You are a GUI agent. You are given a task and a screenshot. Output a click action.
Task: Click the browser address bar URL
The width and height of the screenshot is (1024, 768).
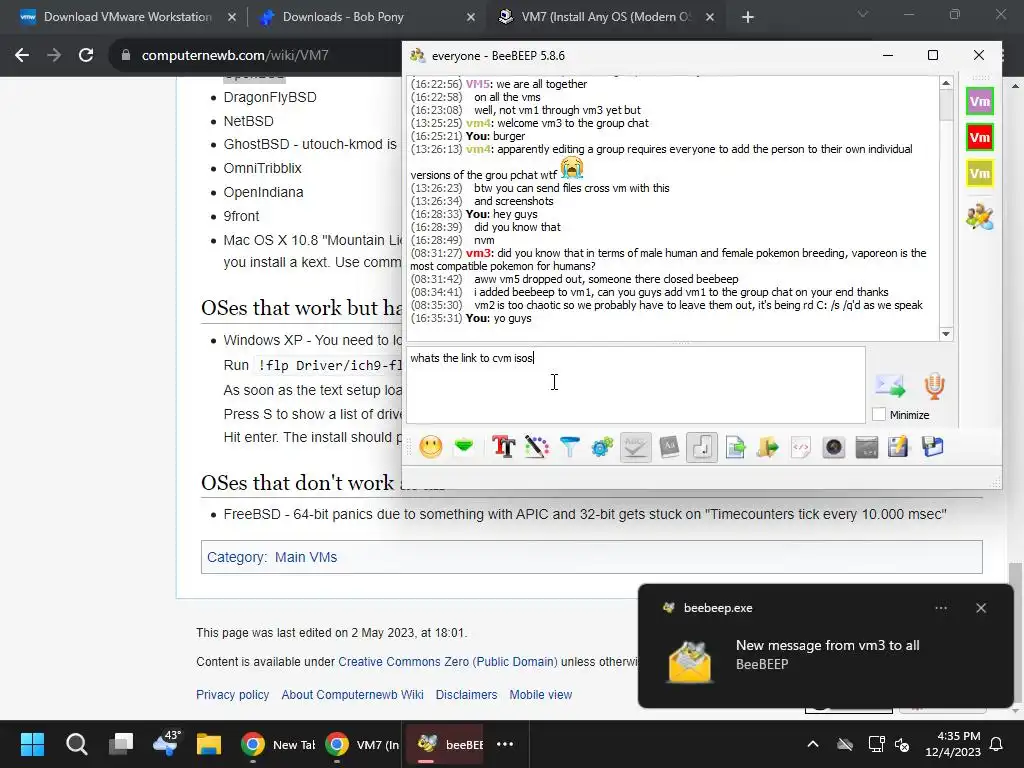235,56
